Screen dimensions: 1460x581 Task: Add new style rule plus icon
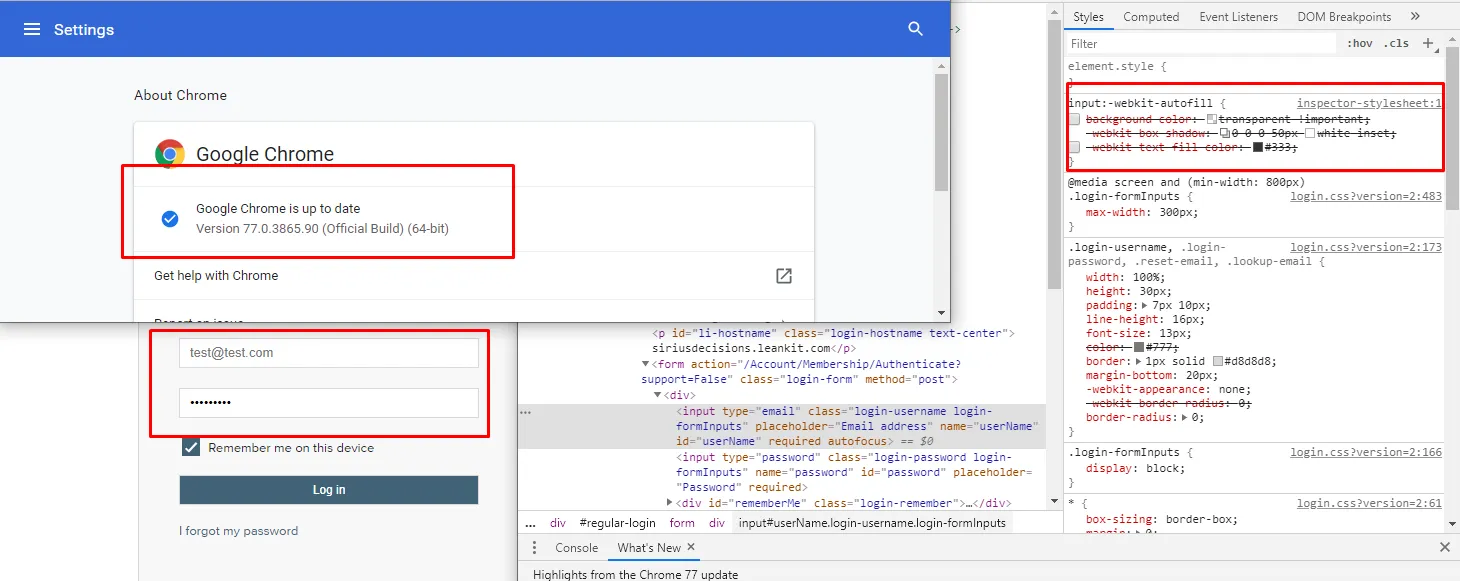1428,43
